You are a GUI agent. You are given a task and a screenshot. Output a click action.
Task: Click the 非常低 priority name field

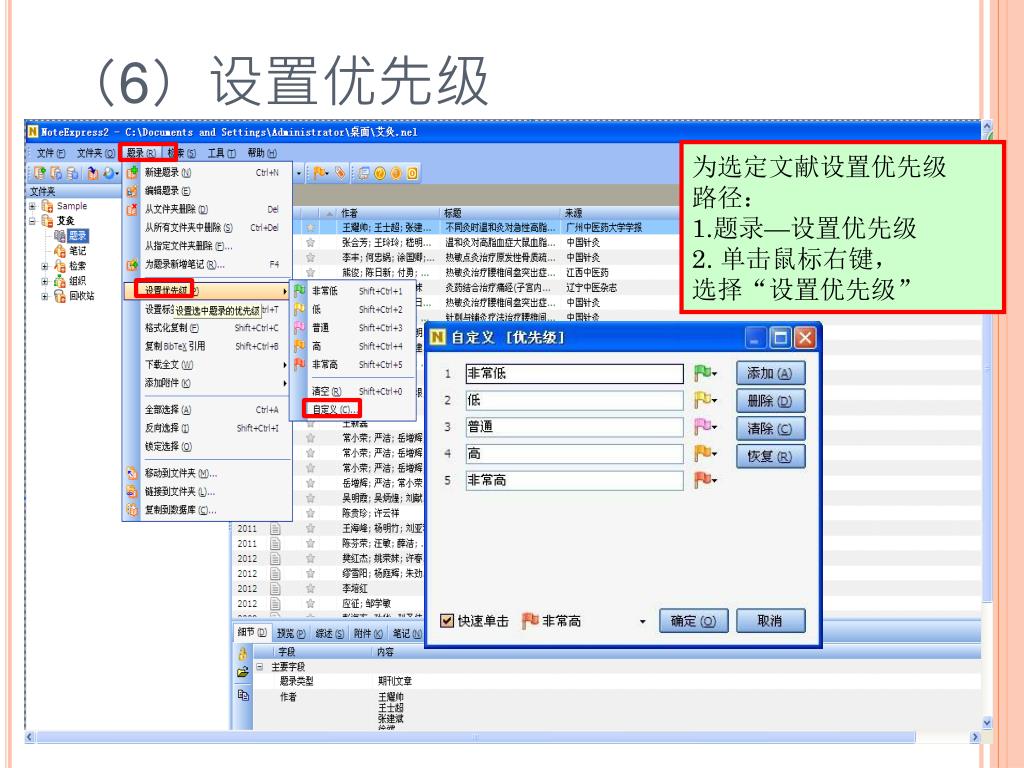(x=574, y=374)
